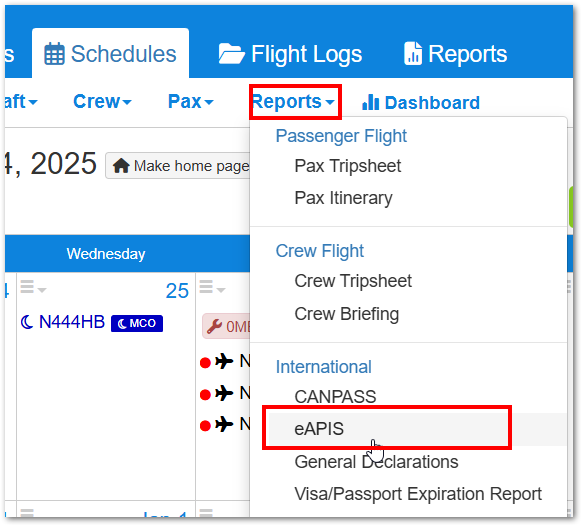Expand the Pax dropdown menu
Screen dimensions: 582x526
(191, 101)
